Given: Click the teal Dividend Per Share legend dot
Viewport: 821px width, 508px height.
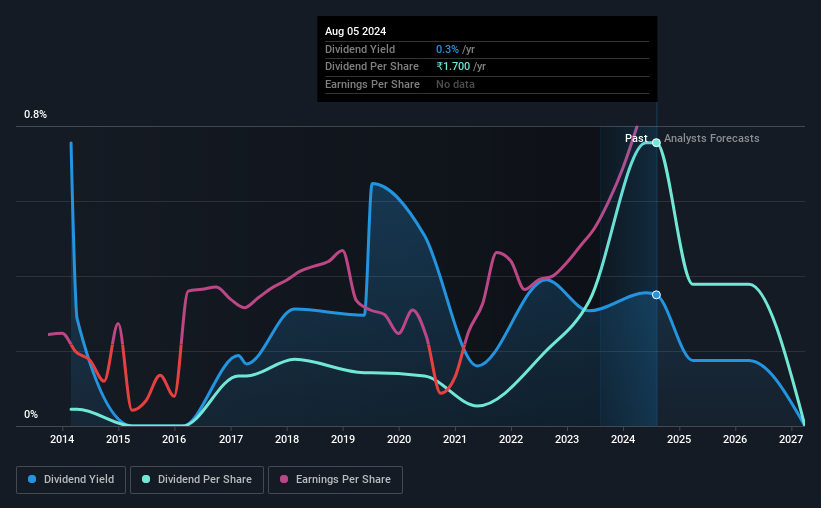Looking at the screenshot, I should pos(146,479).
